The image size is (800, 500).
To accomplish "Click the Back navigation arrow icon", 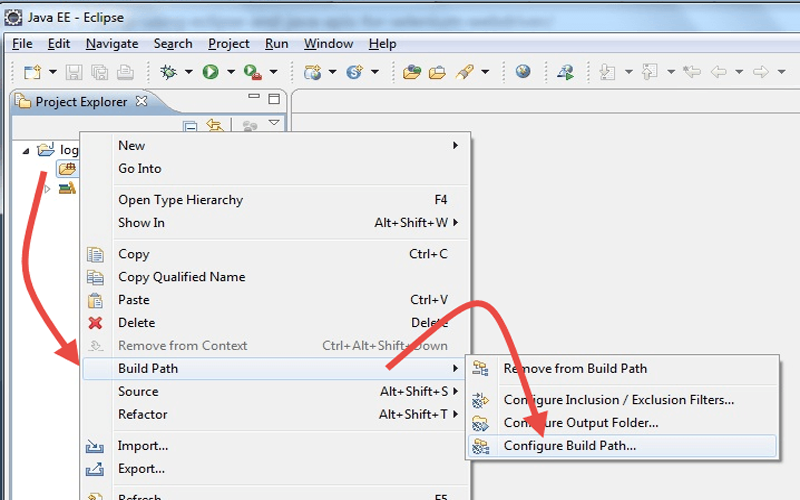I will tap(718, 72).
